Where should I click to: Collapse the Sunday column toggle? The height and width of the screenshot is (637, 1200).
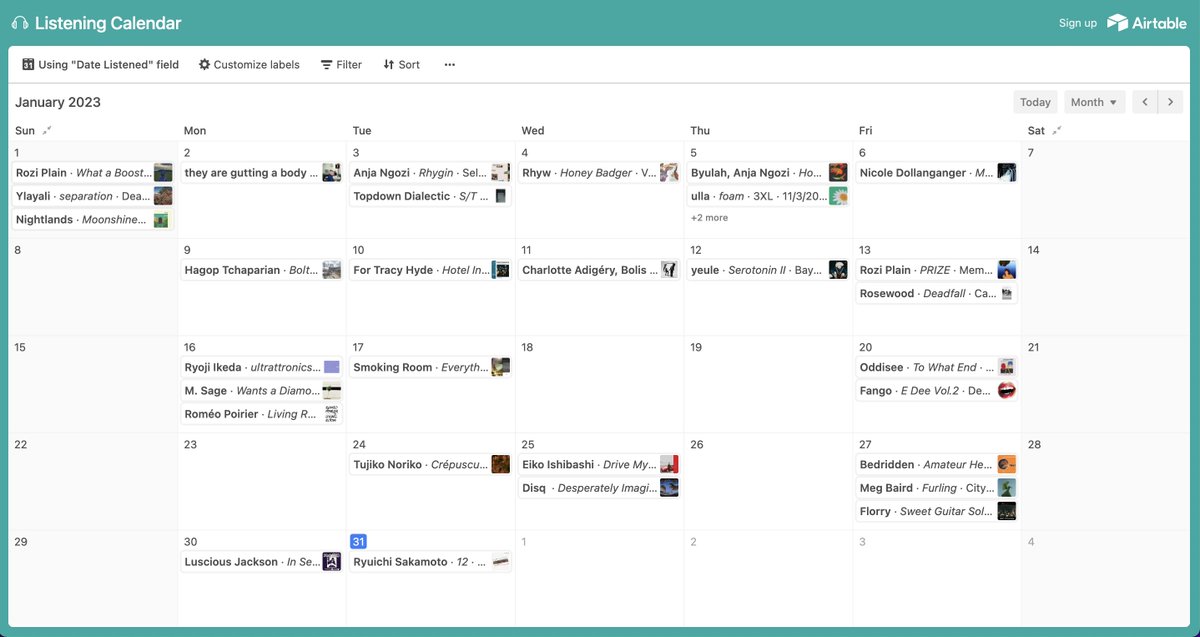tap(47, 130)
